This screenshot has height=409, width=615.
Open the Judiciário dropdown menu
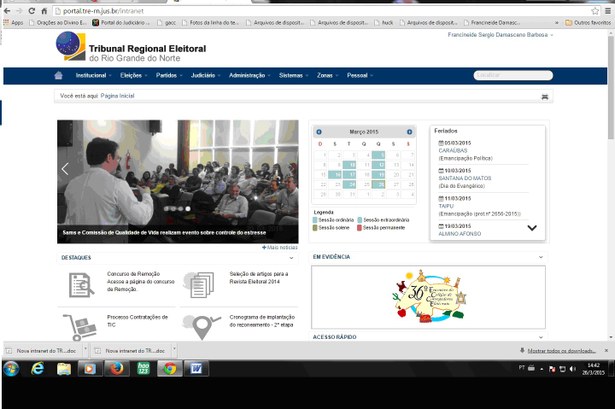pyautogui.click(x=206, y=75)
